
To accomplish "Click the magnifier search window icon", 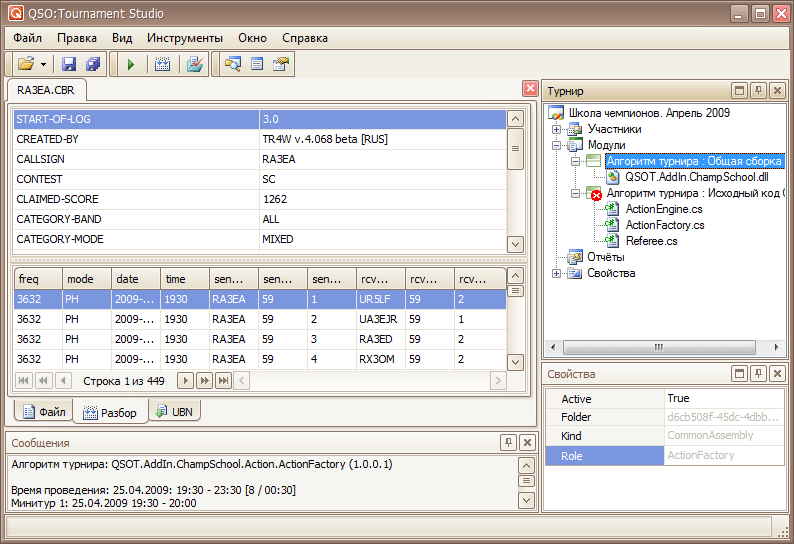I will click(x=233, y=64).
